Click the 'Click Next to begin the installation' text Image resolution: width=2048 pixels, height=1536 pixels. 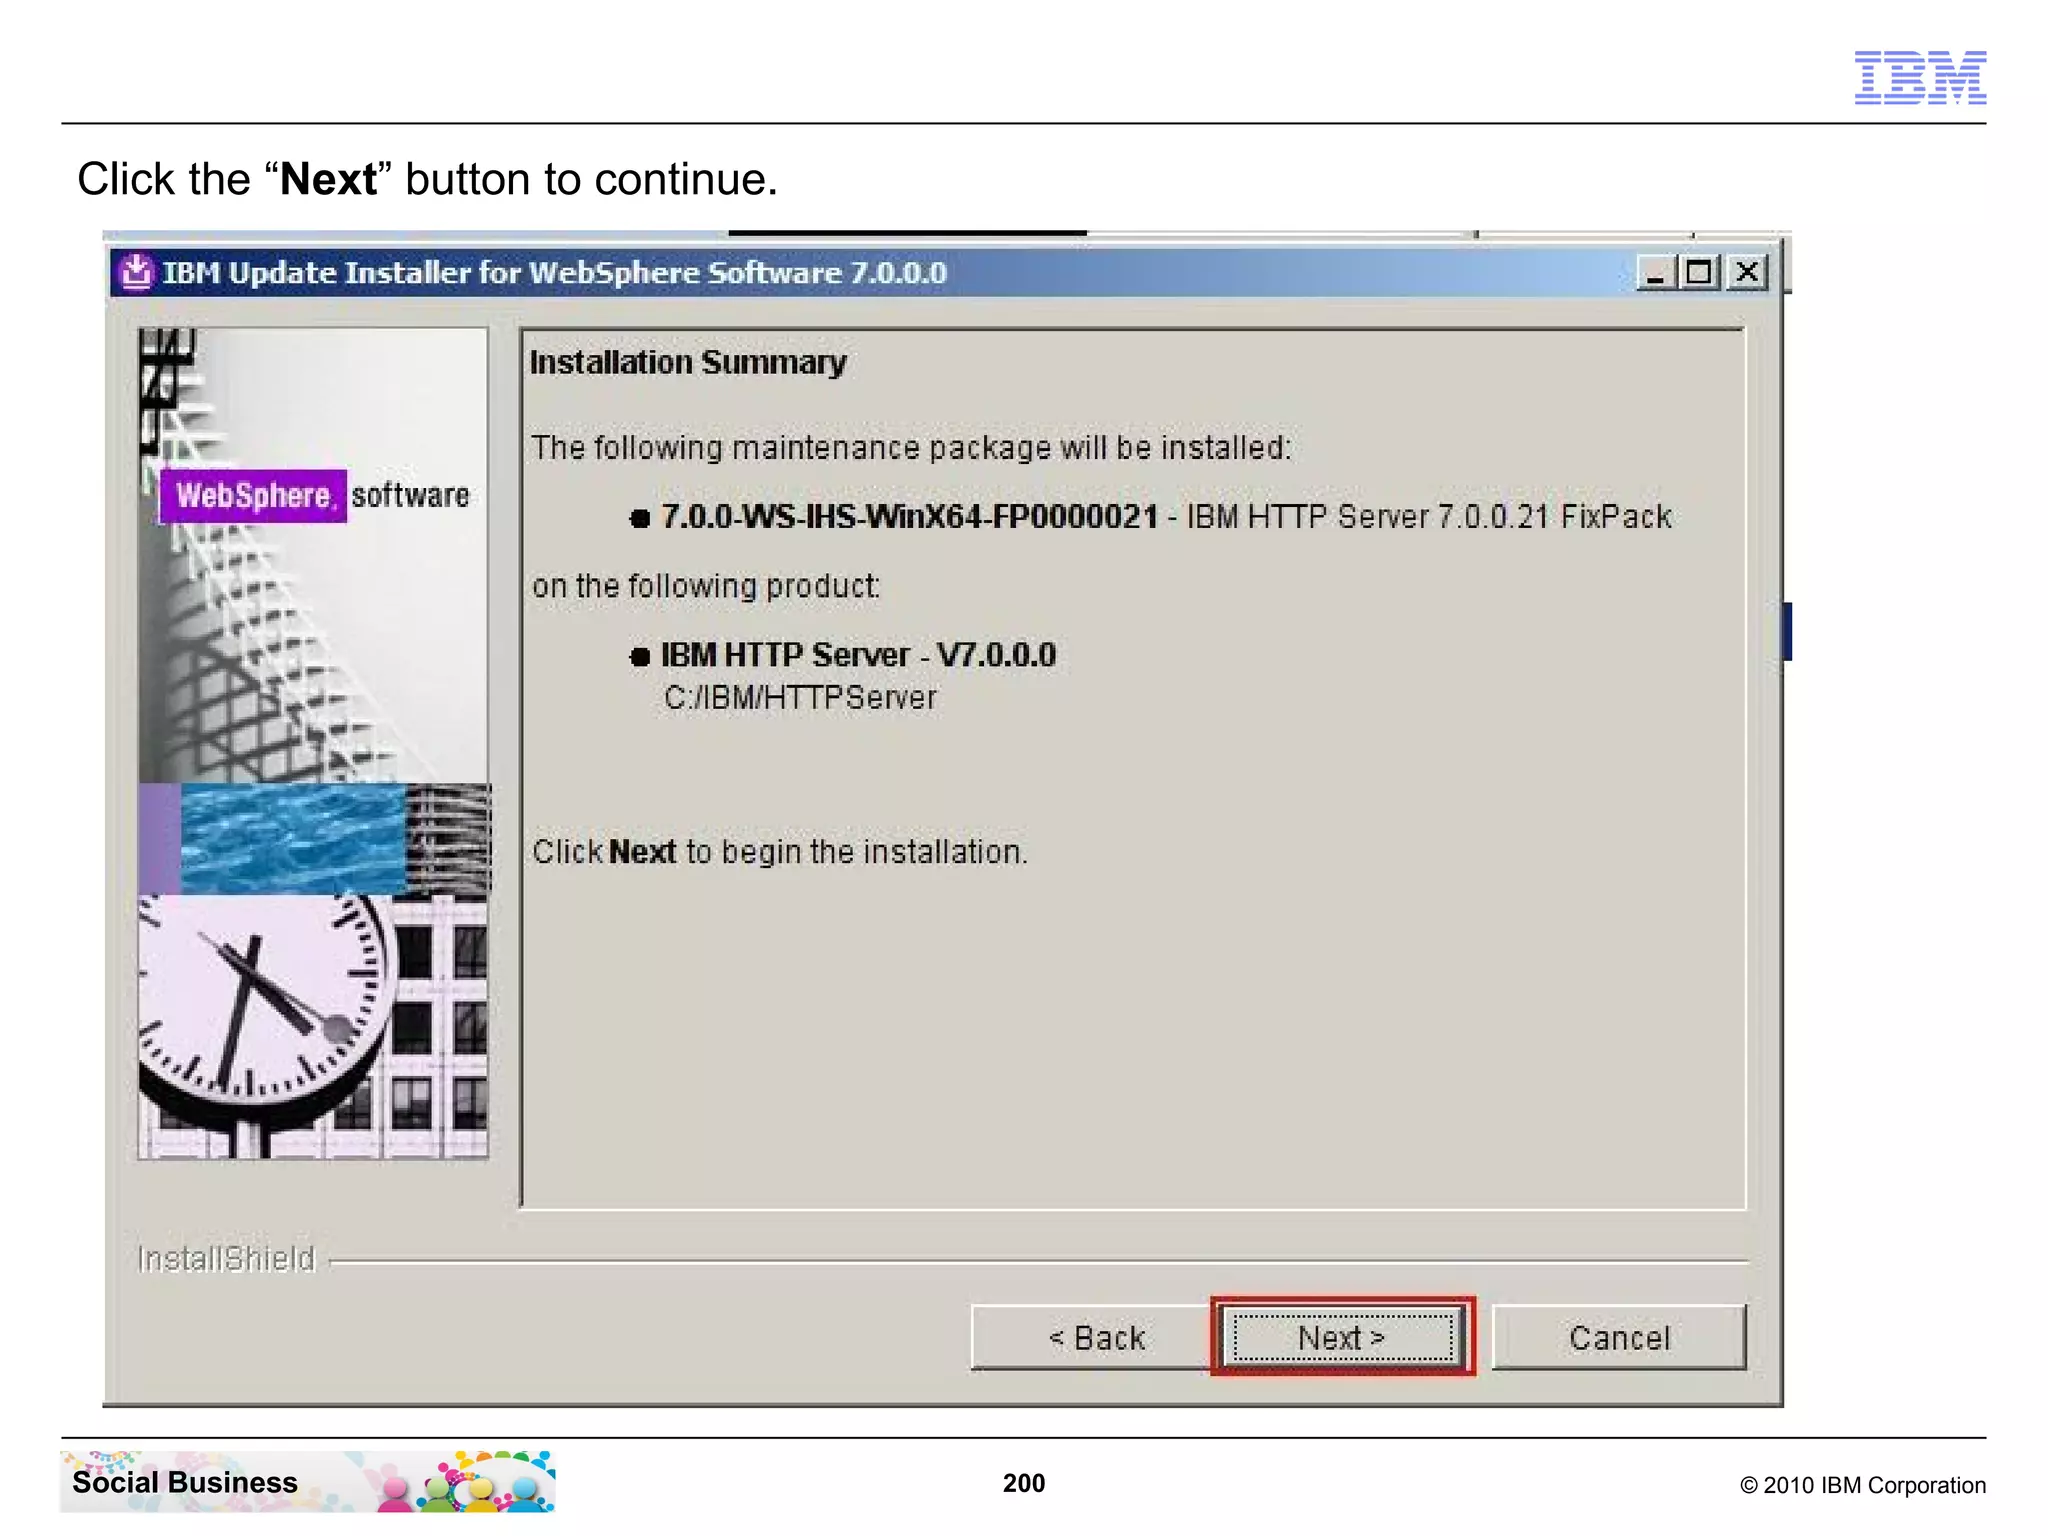pyautogui.click(x=780, y=852)
